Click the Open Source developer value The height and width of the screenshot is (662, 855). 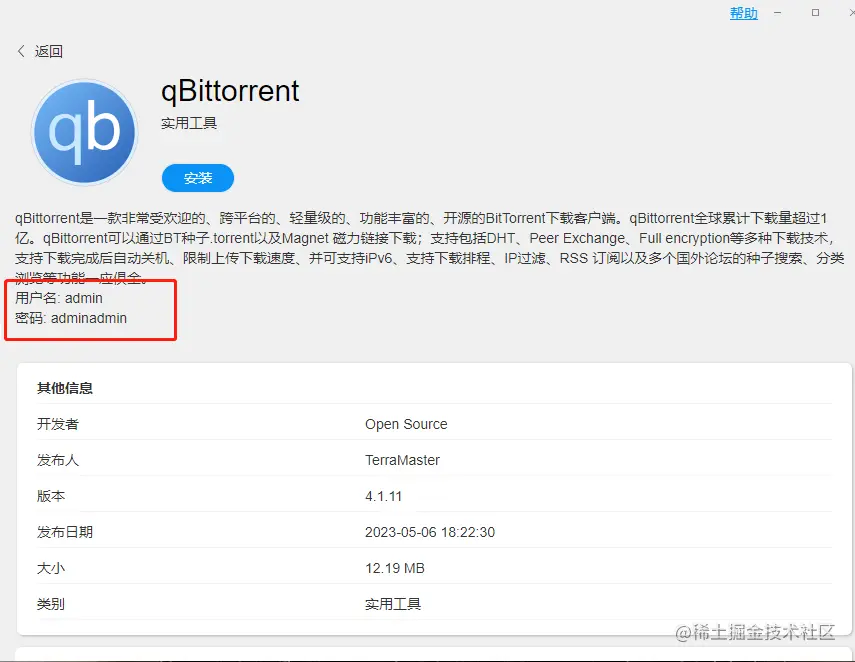pyautogui.click(x=406, y=424)
